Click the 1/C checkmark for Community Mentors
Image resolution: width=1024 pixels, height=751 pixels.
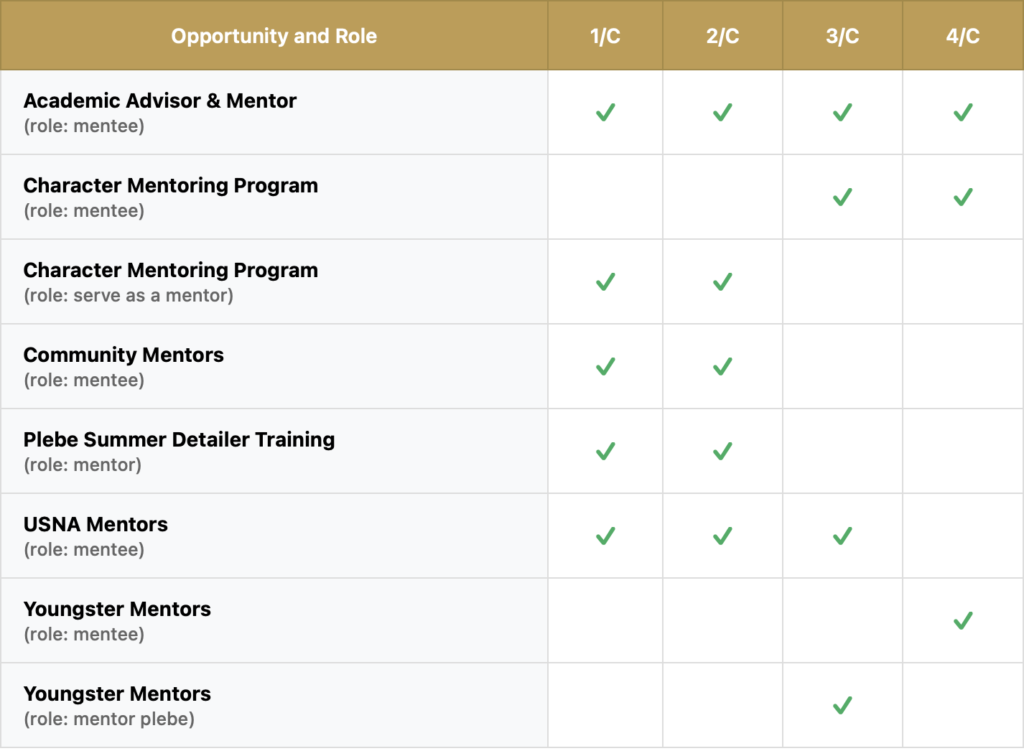coord(605,367)
